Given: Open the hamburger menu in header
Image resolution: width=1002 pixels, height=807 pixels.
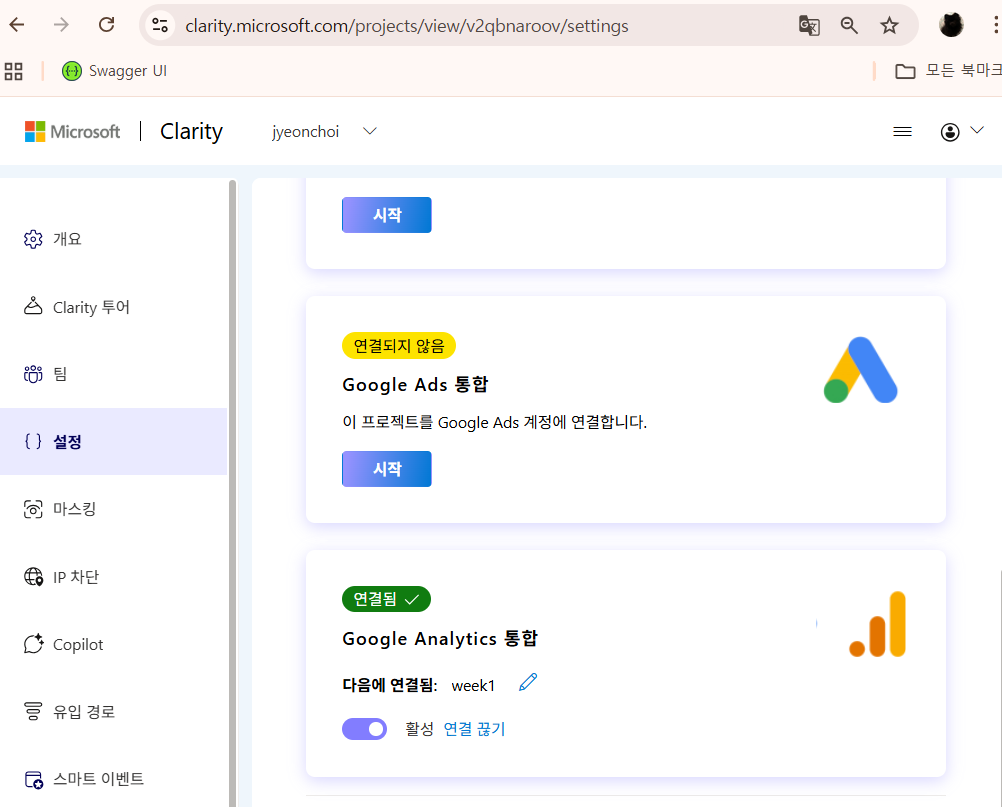Looking at the screenshot, I should point(902,132).
